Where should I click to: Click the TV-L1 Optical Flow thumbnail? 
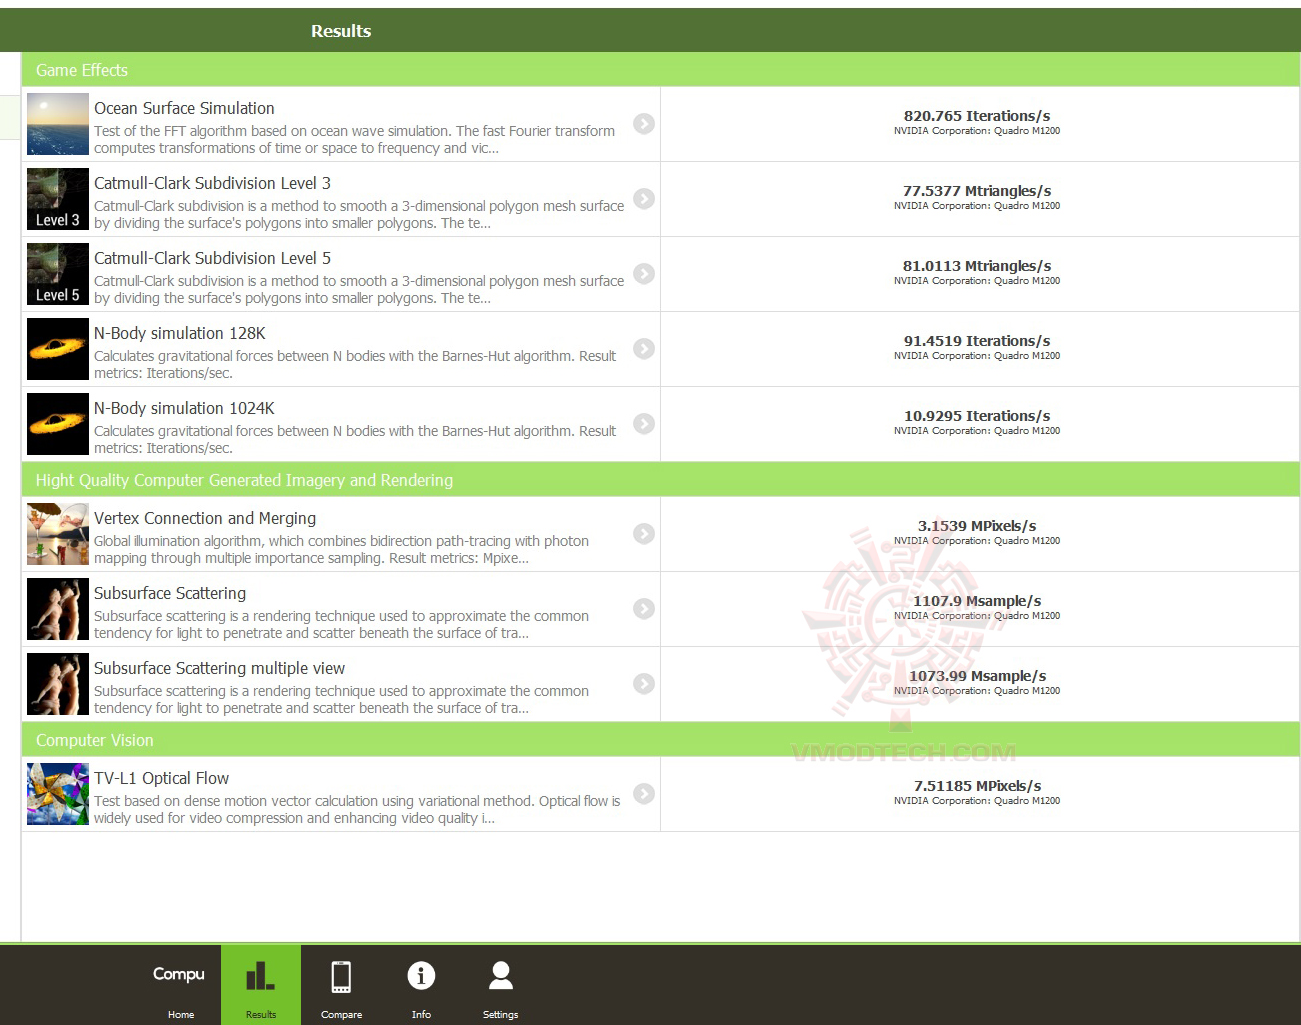(58, 794)
